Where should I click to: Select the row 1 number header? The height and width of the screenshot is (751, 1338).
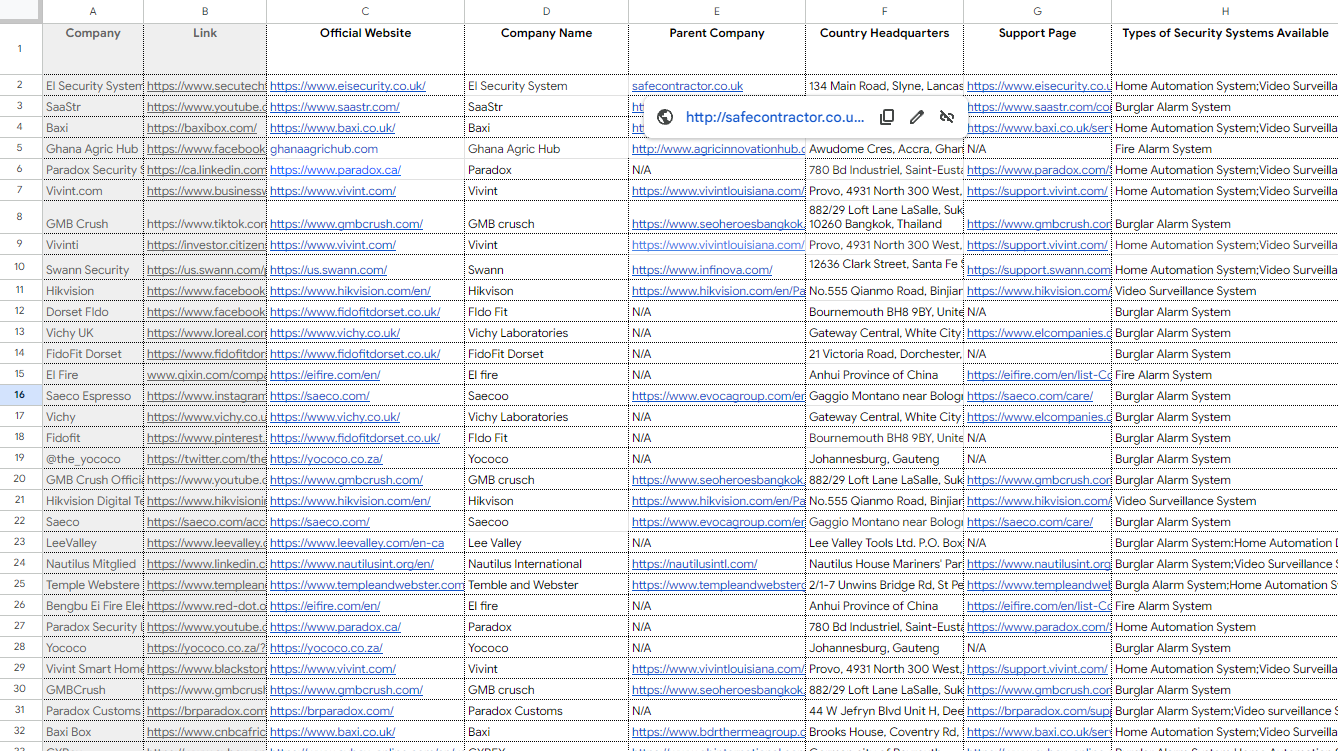point(20,48)
